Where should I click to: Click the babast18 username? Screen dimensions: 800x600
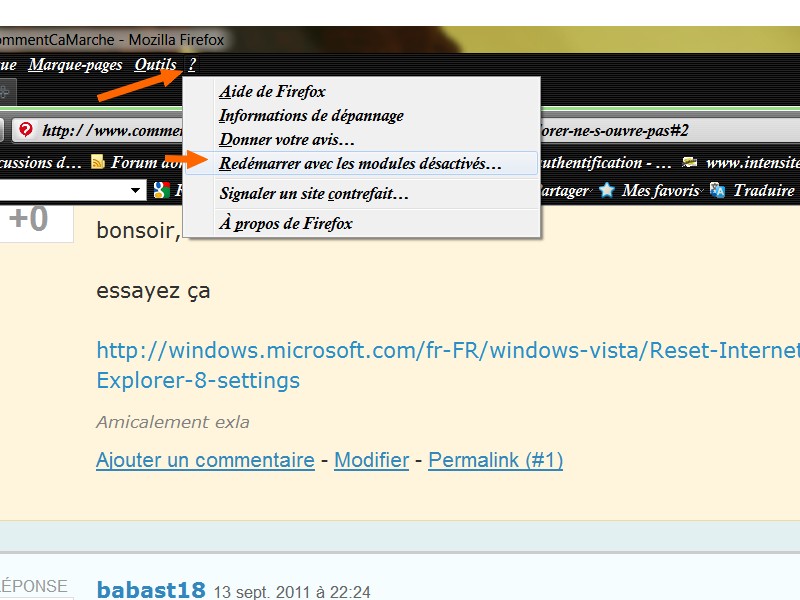click(x=151, y=590)
